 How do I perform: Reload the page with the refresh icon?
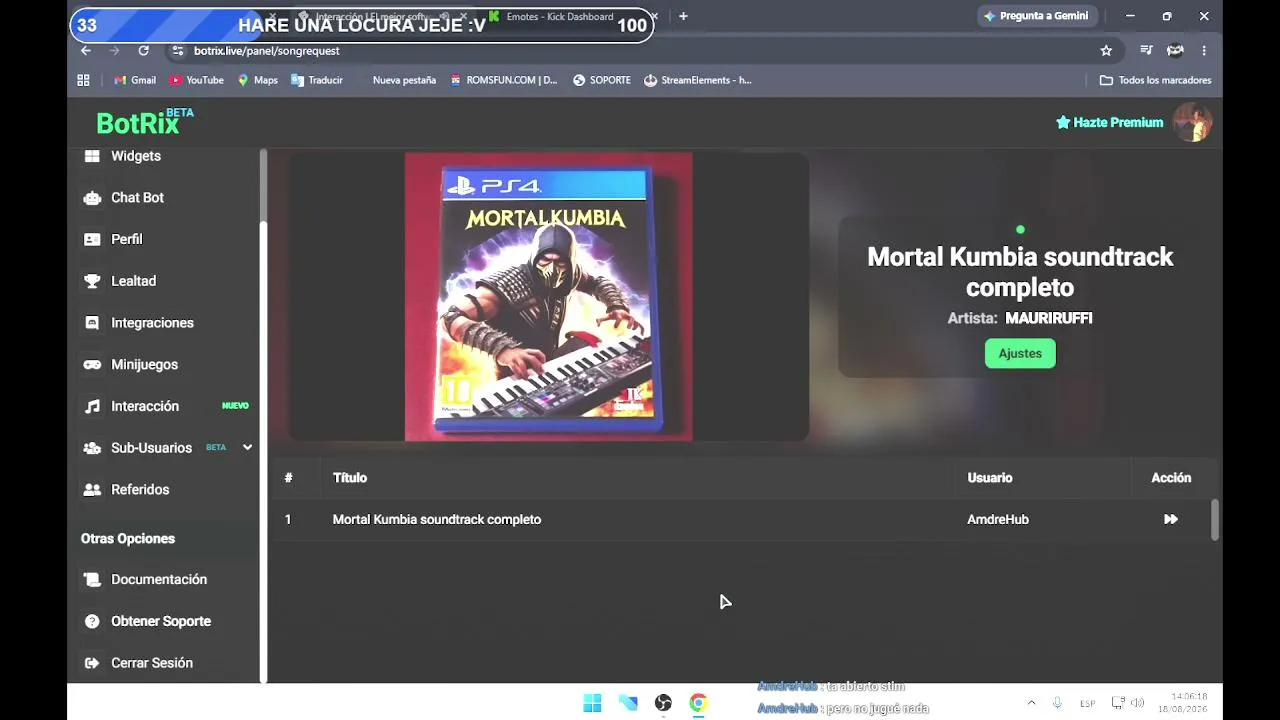(143, 51)
